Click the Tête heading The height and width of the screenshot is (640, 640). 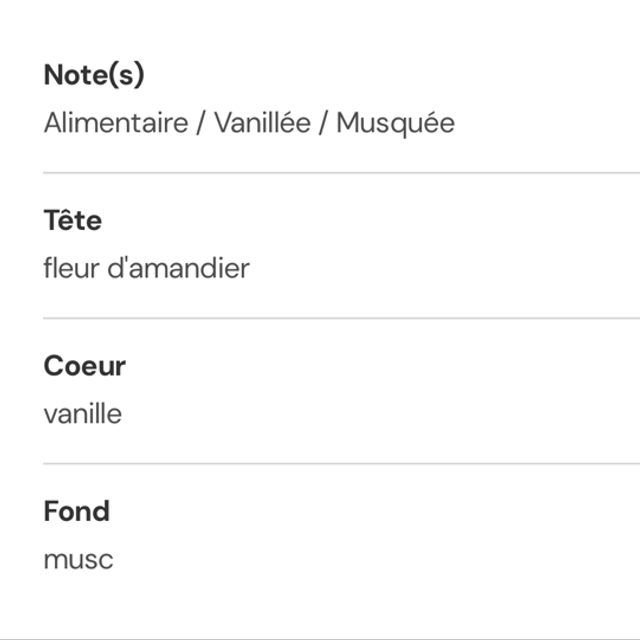tap(73, 220)
